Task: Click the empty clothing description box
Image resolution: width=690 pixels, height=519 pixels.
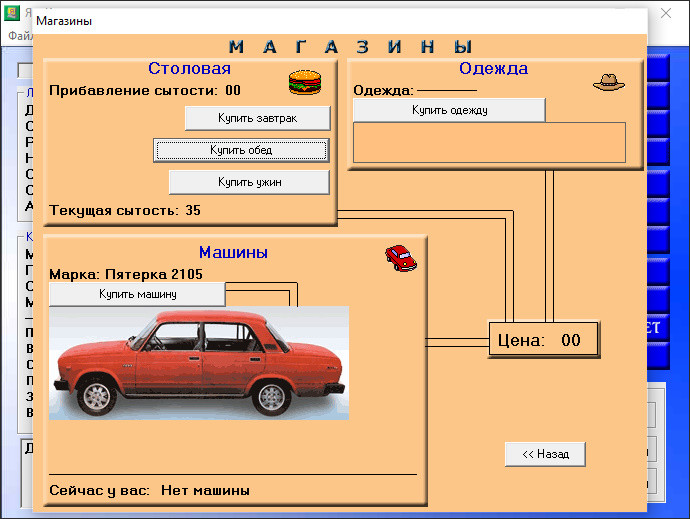Action: click(489, 143)
